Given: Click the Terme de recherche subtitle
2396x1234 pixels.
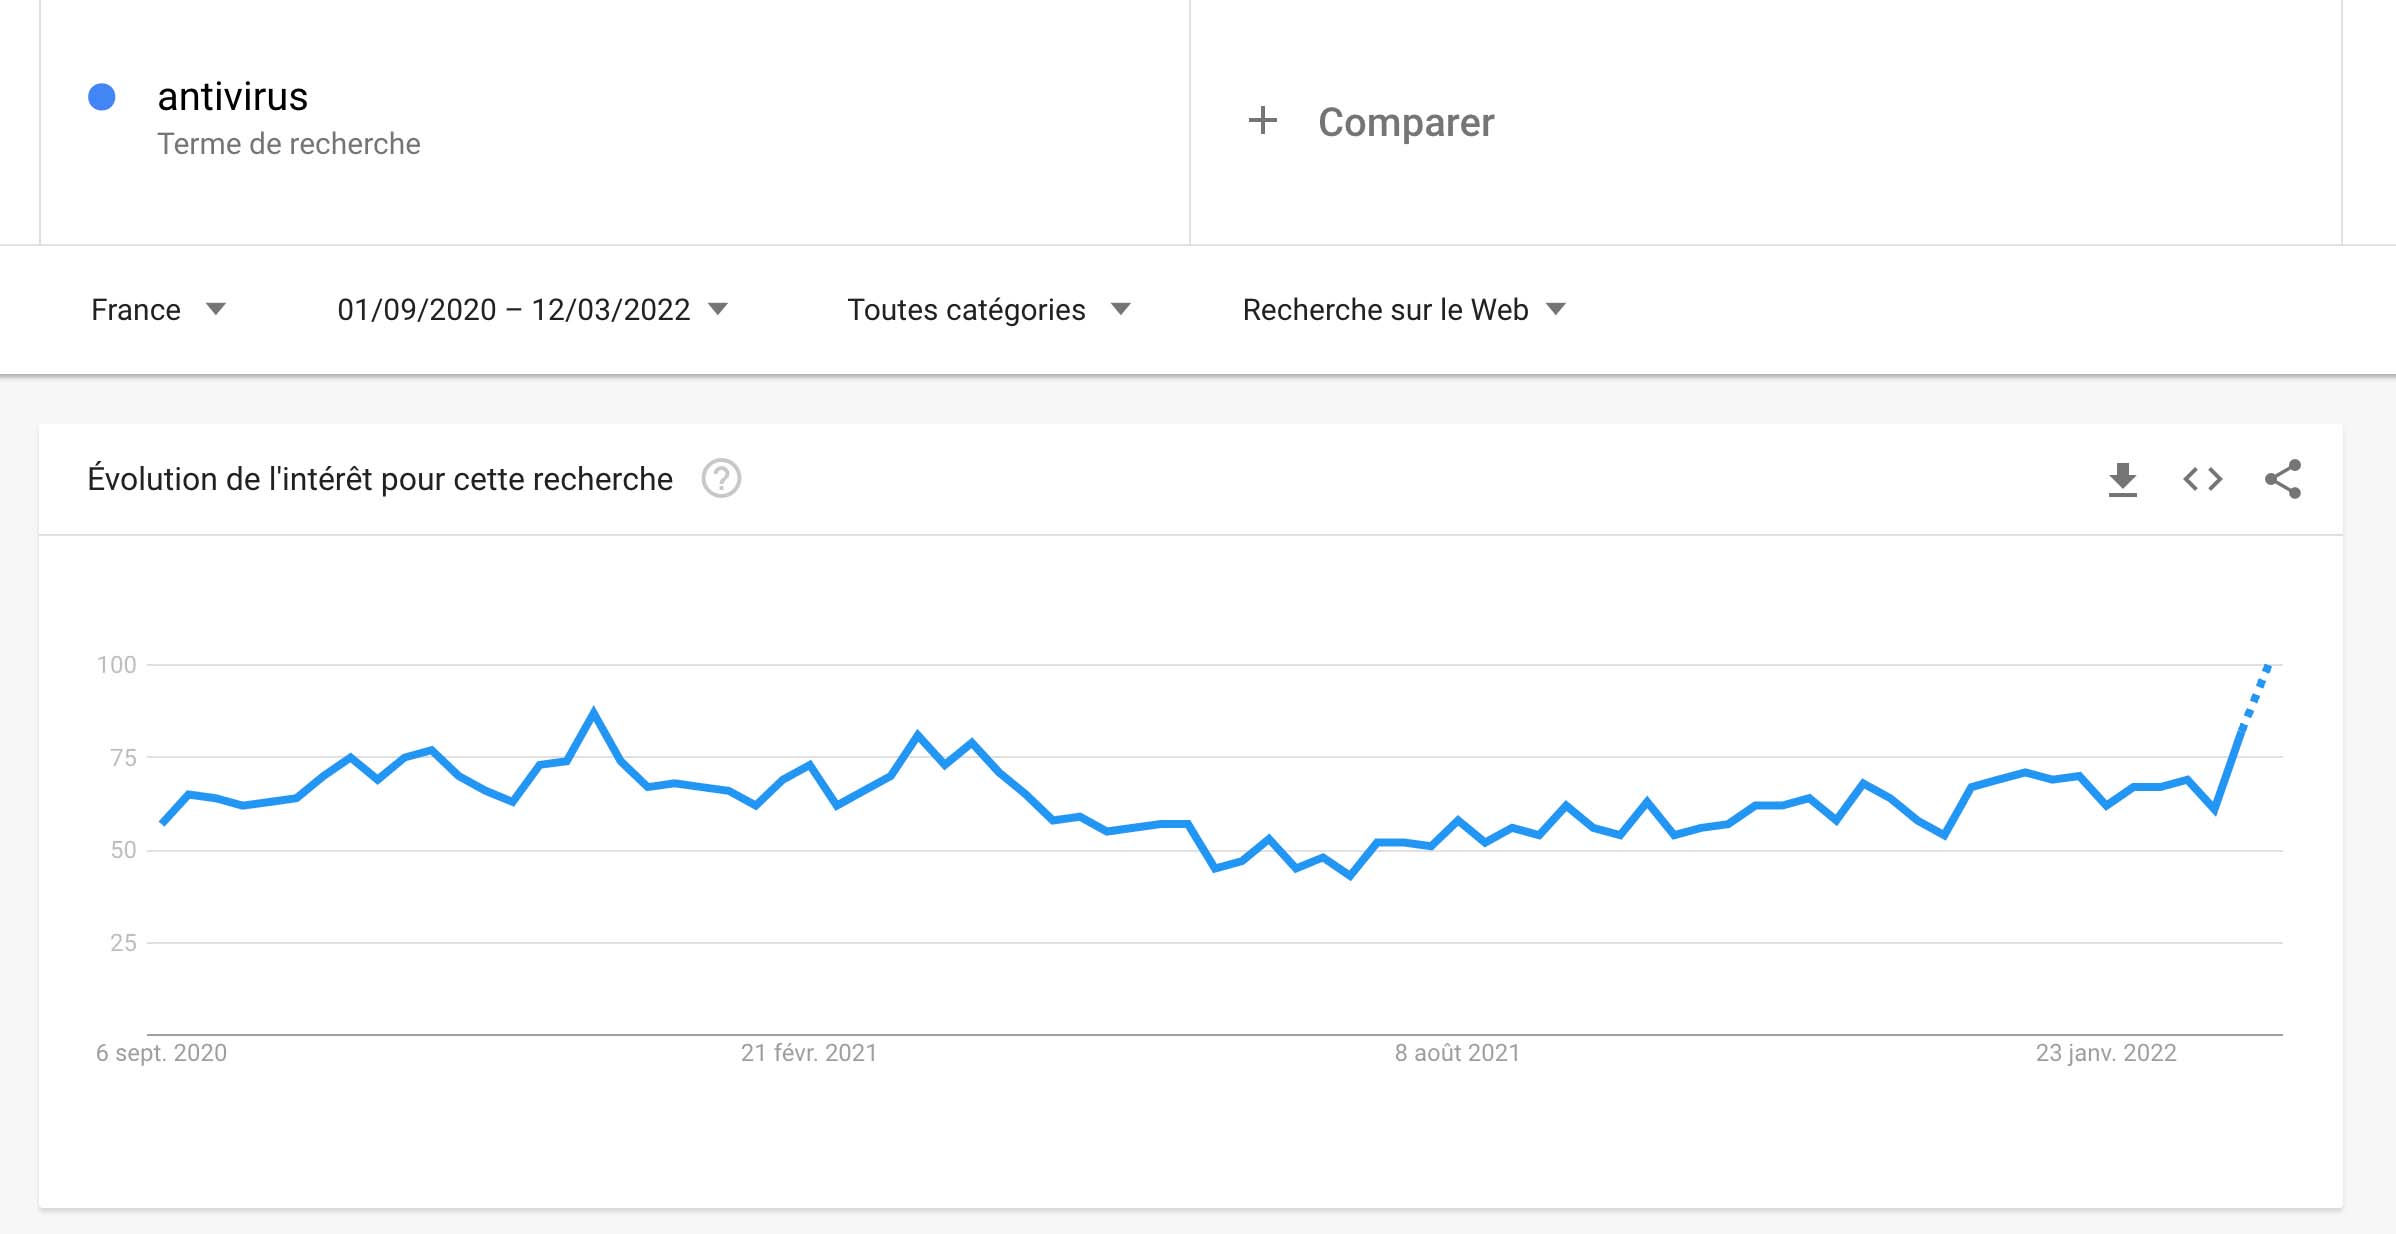Looking at the screenshot, I should click(289, 144).
